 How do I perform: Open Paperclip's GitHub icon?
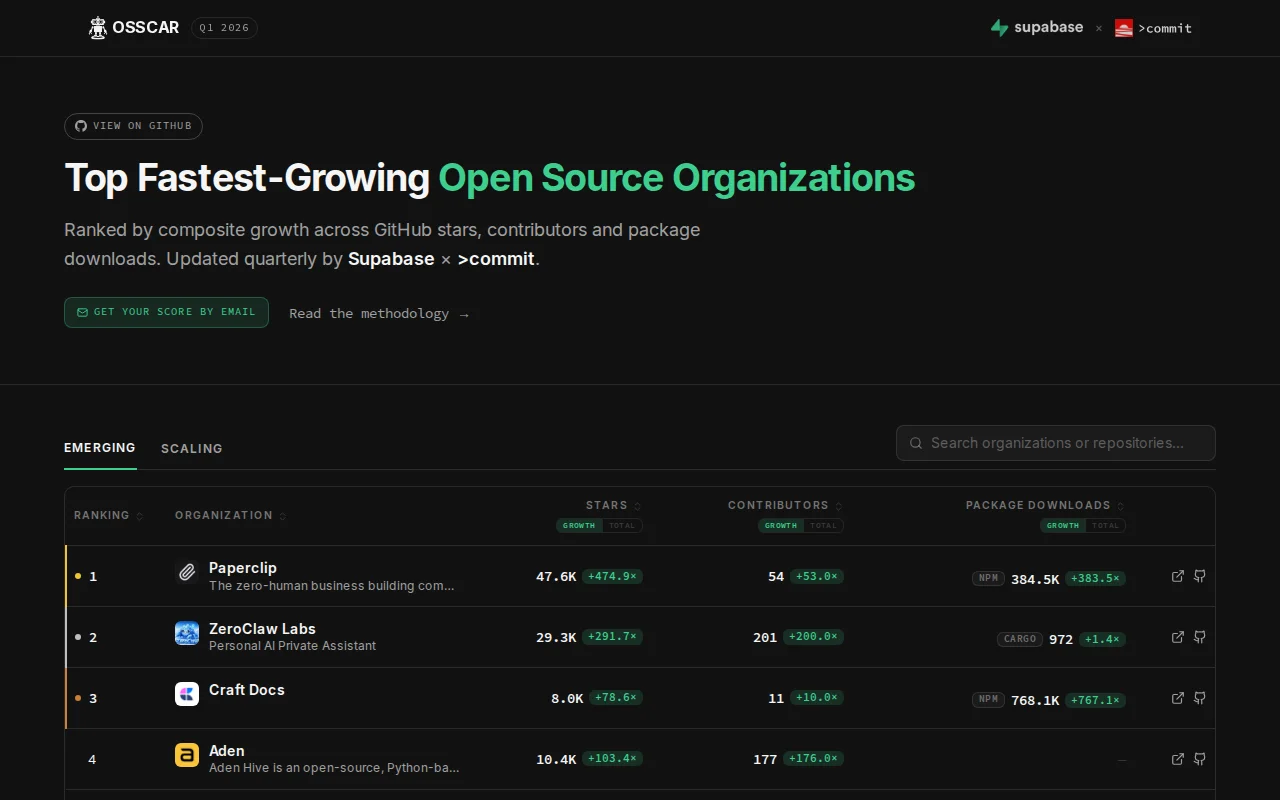pyautogui.click(x=1200, y=576)
